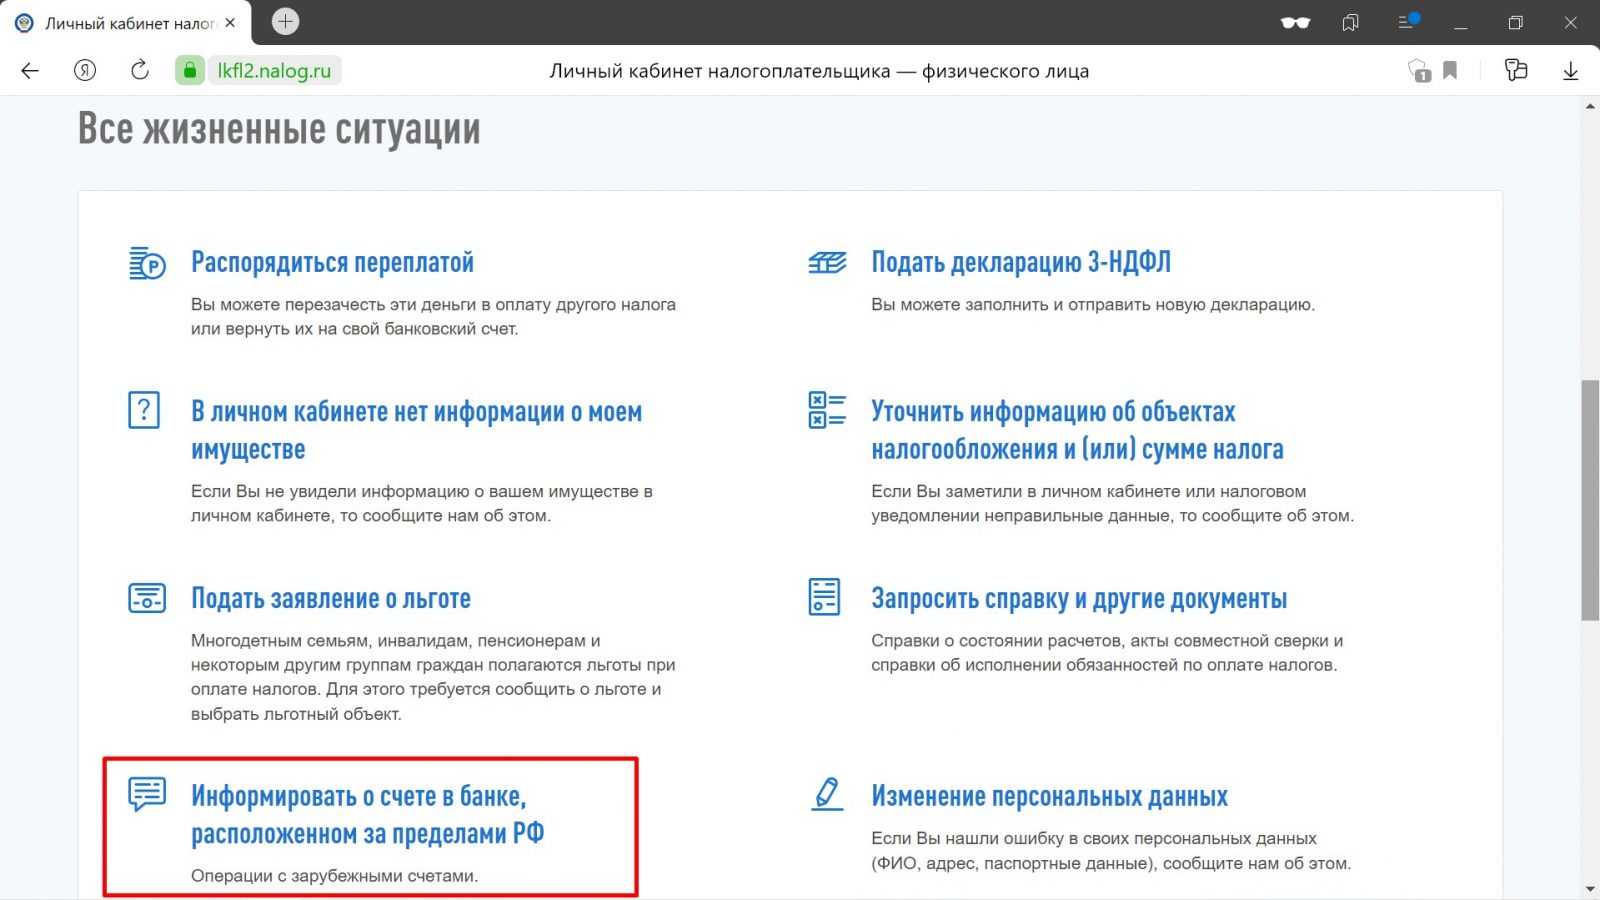Open Подать декларацию 3-НДФЛ link
This screenshot has height=900, width=1600.
tap(1020, 263)
